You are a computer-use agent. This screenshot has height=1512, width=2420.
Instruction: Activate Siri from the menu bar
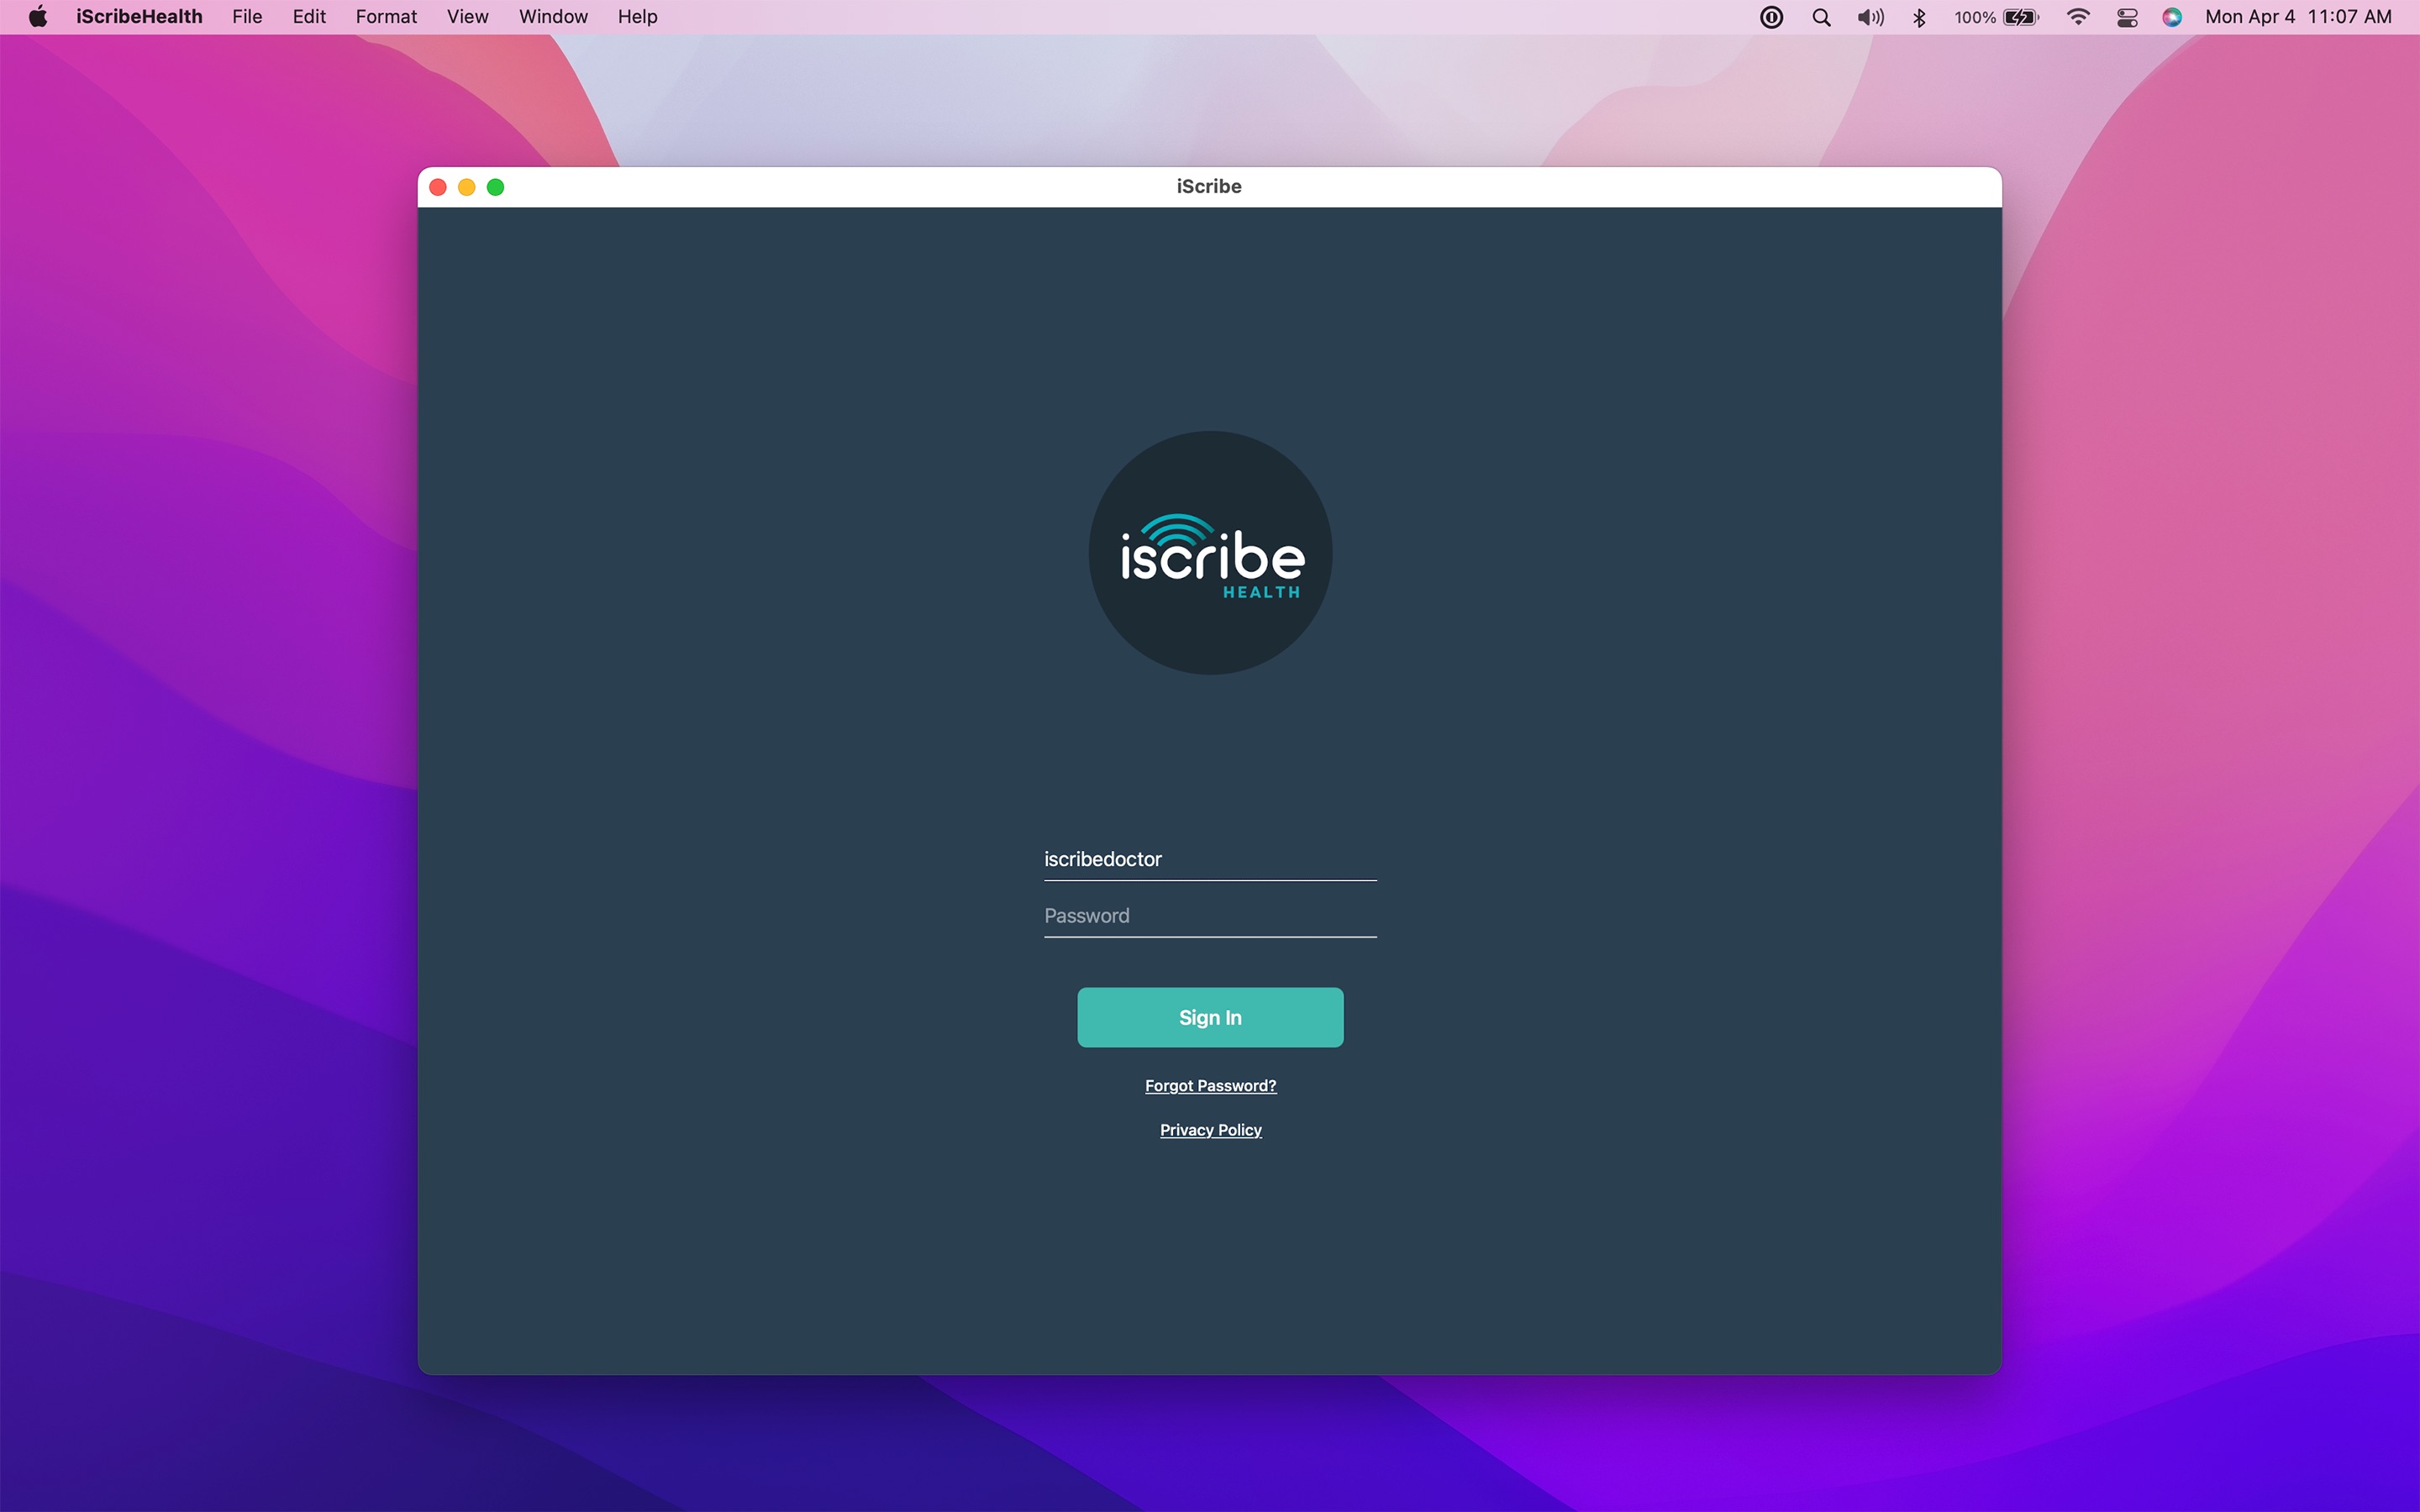pos(2172,17)
